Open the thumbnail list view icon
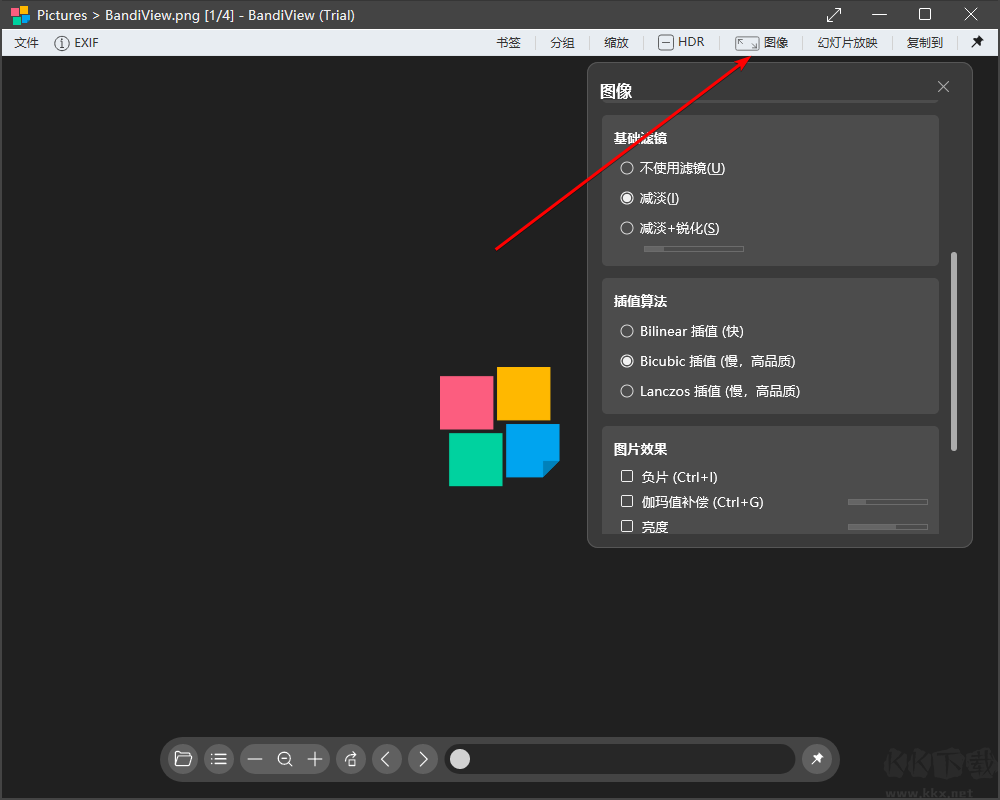The width and height of the screenshot is (1000, 800). click(x=219, y=759)
